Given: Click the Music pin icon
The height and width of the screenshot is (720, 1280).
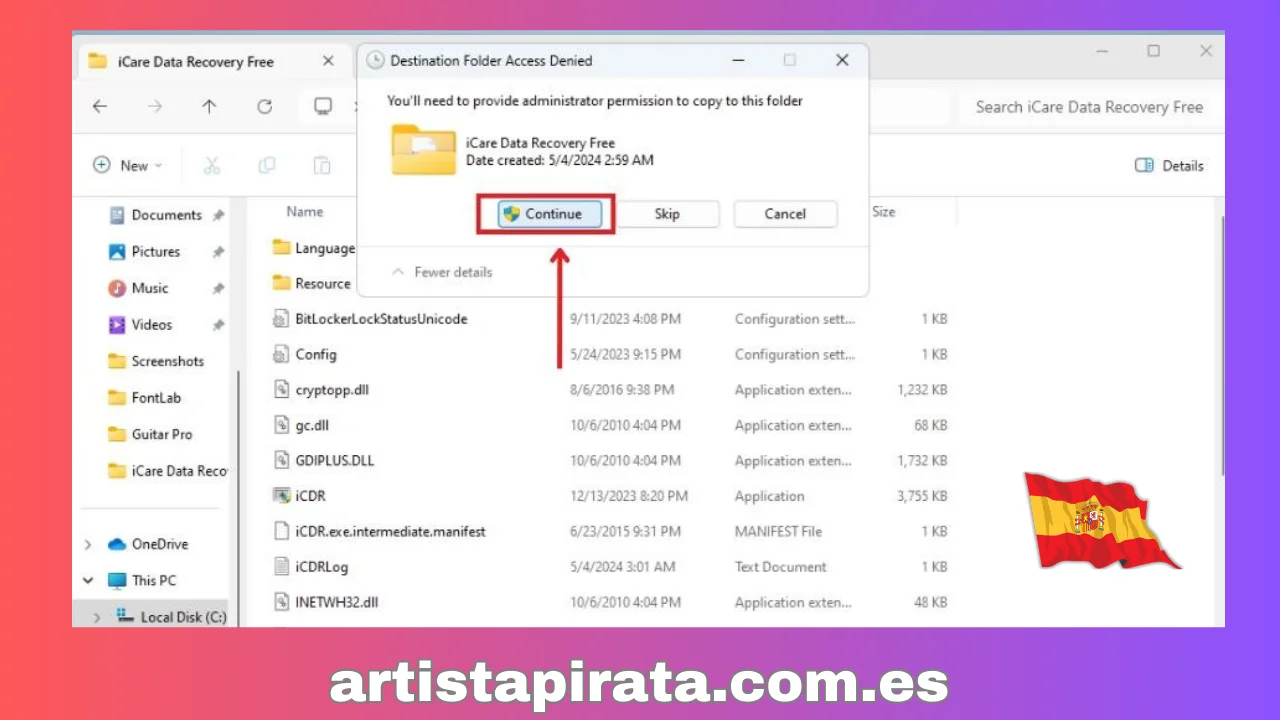Looking at the screenshot, I should point(218,288).
